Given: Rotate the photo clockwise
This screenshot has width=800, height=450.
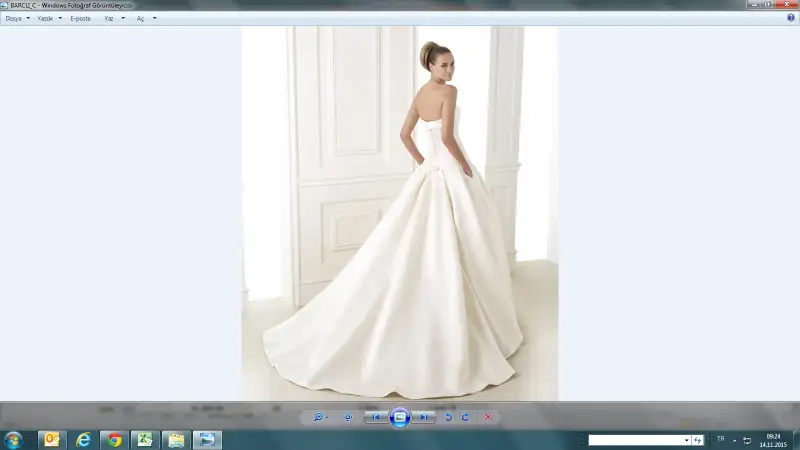Looking at the screenshot, I should tap(466, 417).
